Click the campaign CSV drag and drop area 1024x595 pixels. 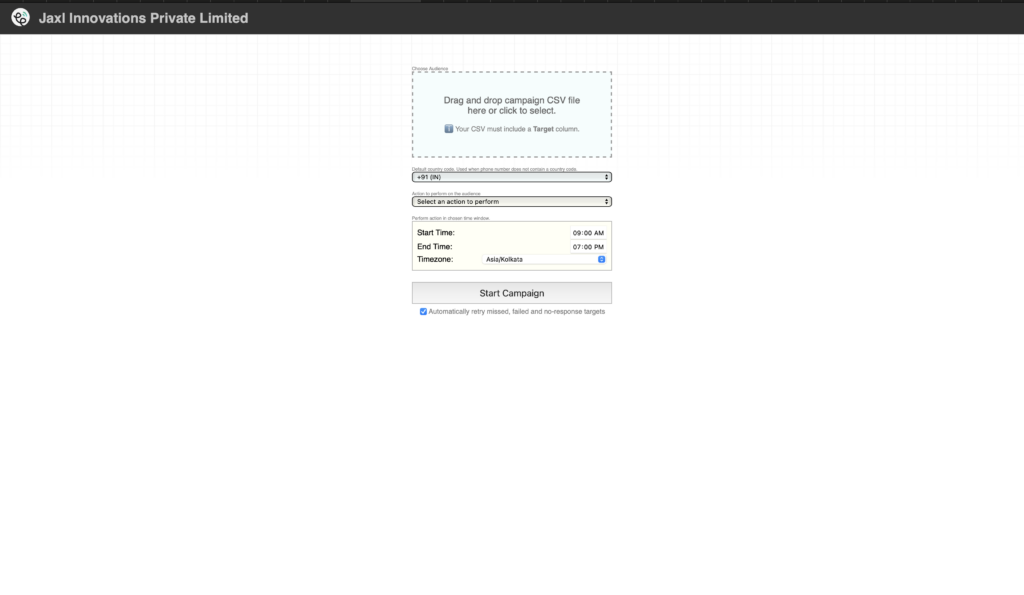click(511, 114)
